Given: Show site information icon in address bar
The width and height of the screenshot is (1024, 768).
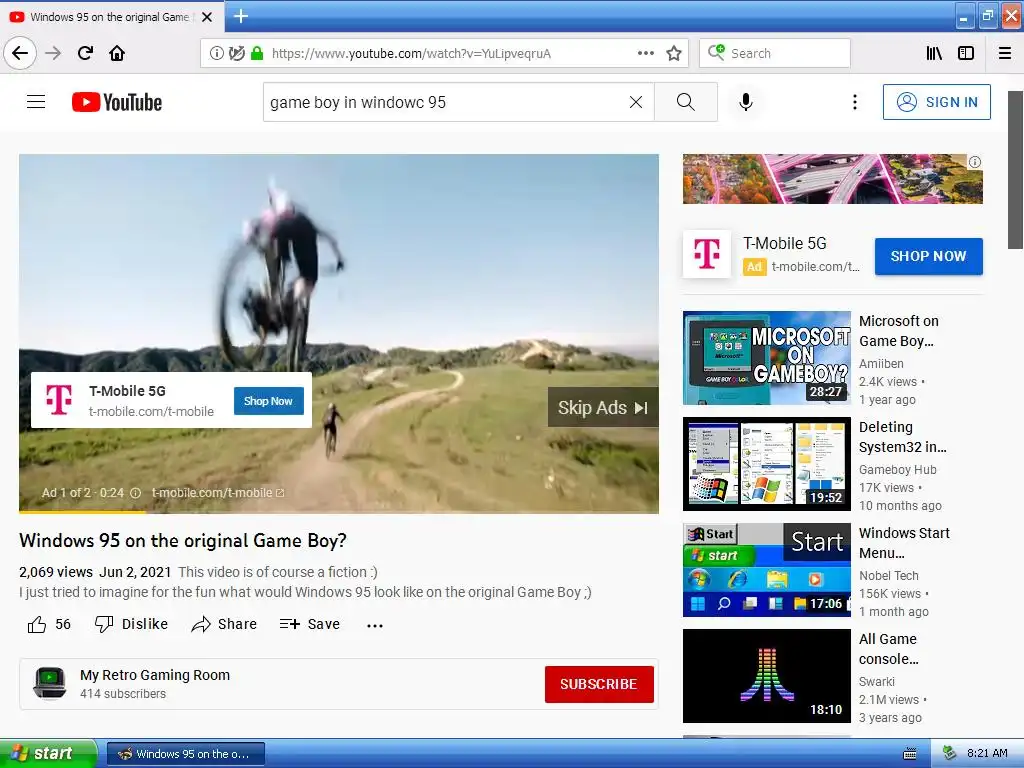Looking at the screenshot, I should (x=216, y=54).
